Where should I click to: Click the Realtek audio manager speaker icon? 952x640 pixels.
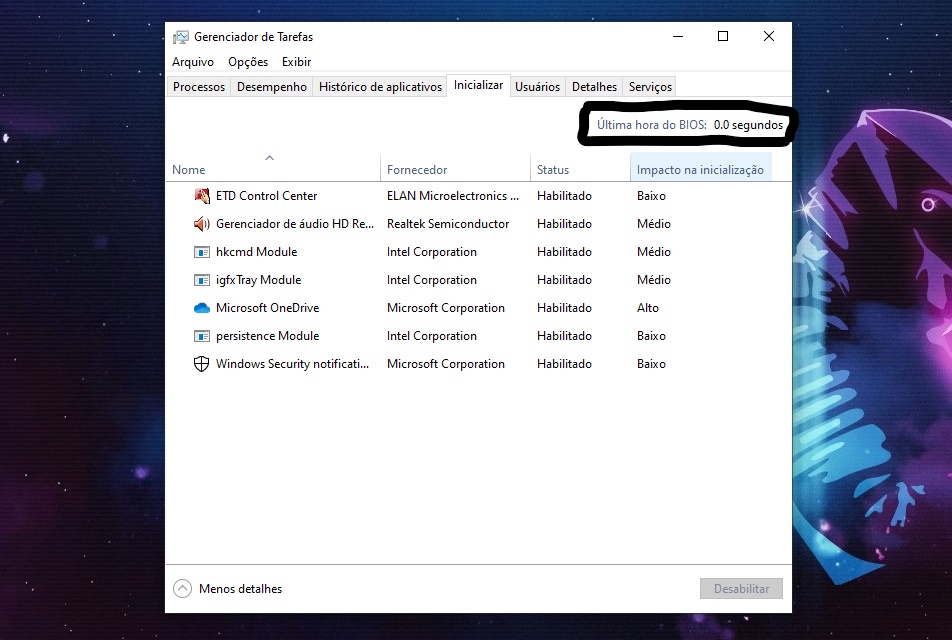(202, 224)
